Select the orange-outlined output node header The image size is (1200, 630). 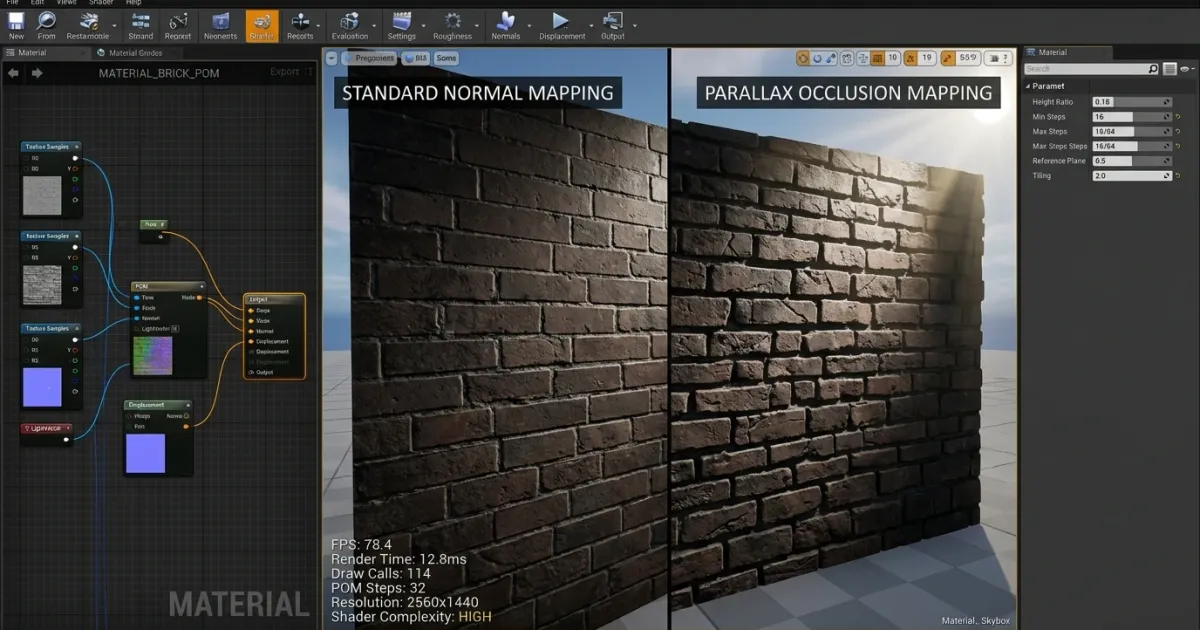pyautogui.click(x=274, y=299)
